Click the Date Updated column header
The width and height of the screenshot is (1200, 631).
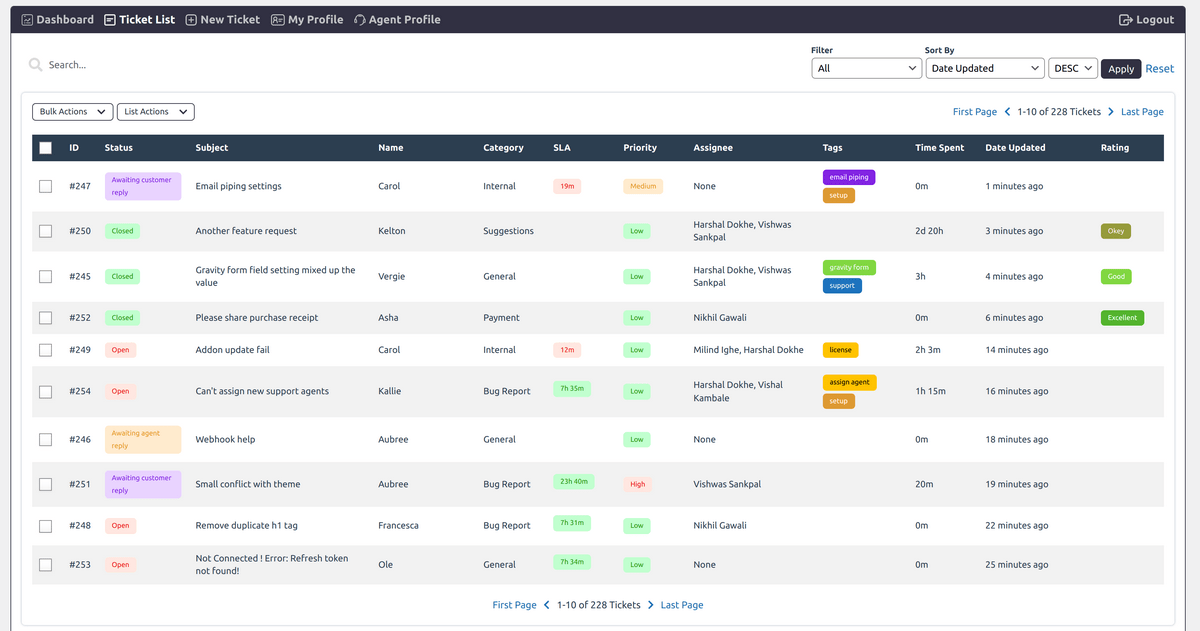coord(1015,148)
